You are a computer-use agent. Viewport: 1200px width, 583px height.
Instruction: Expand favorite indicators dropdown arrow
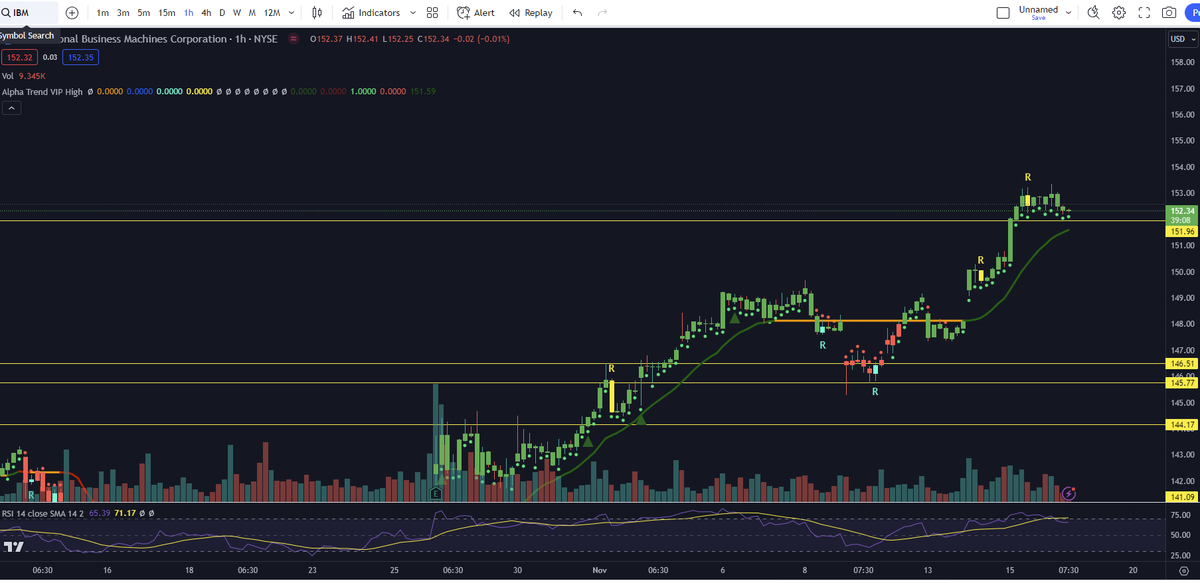(x=413, y=13)
